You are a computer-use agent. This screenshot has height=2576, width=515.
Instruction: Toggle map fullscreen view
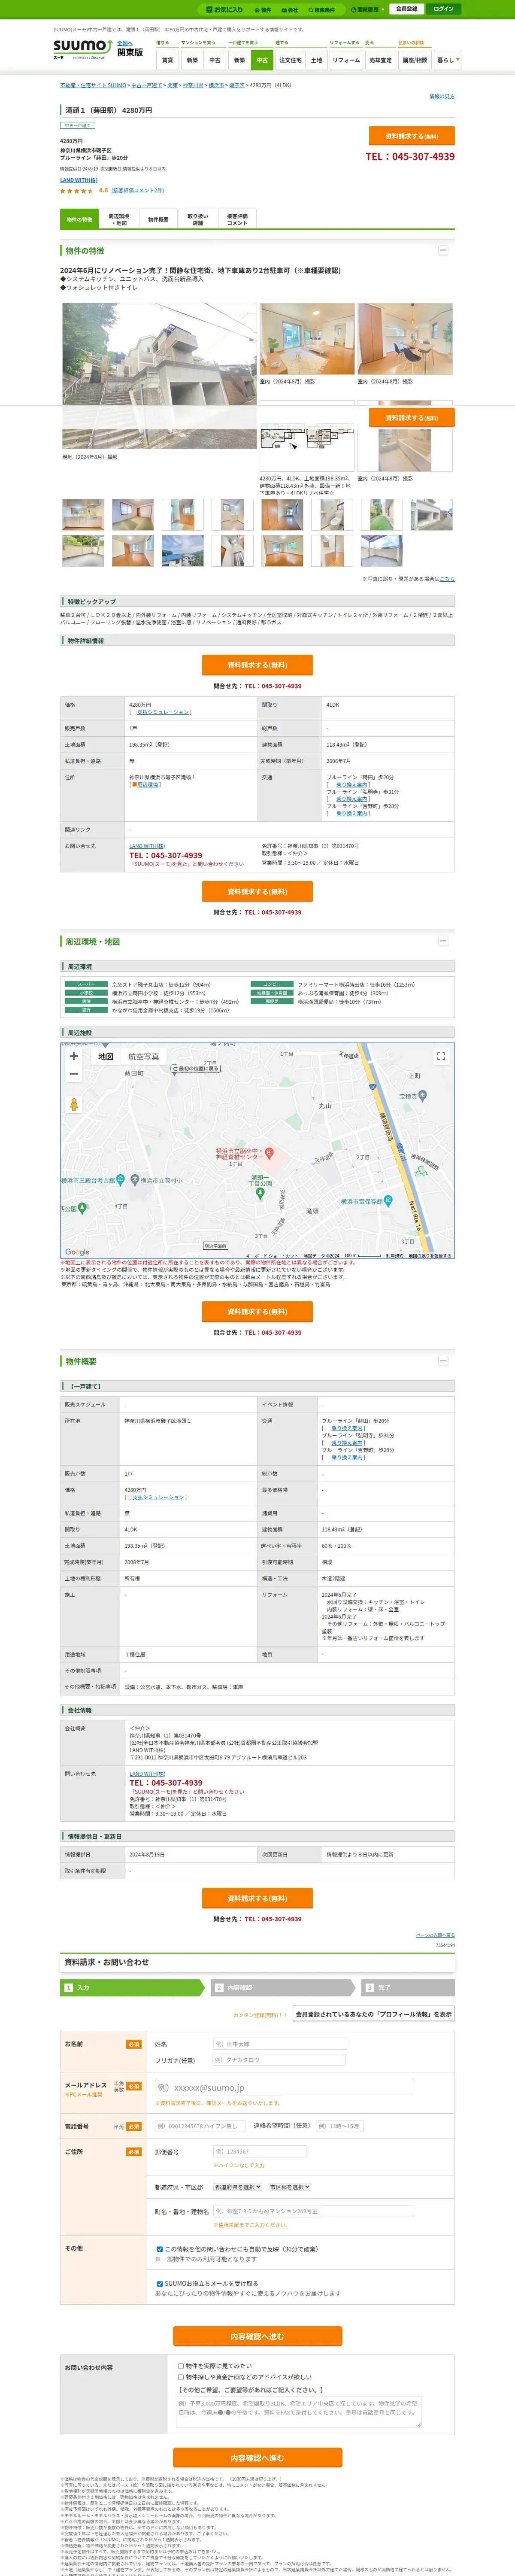click(441, 1056)
